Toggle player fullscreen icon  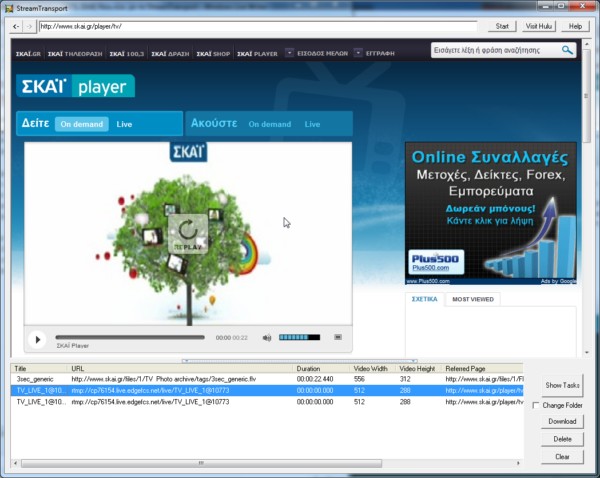pos(338,337)
